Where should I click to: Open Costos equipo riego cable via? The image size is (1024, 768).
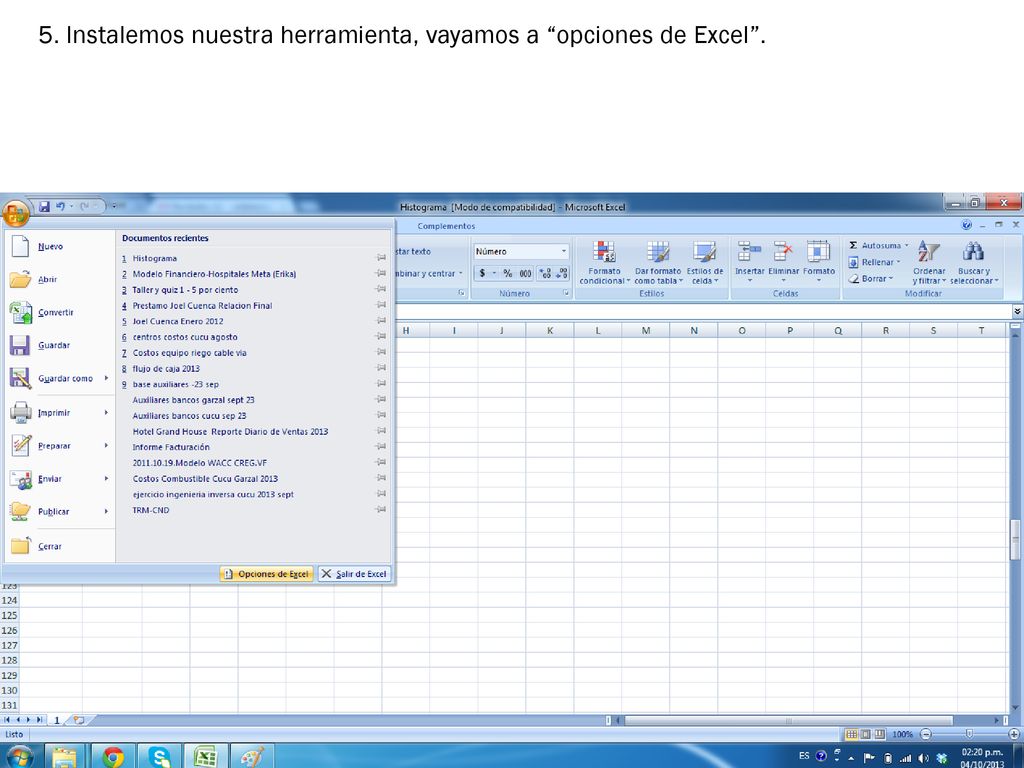pos(189,353)
